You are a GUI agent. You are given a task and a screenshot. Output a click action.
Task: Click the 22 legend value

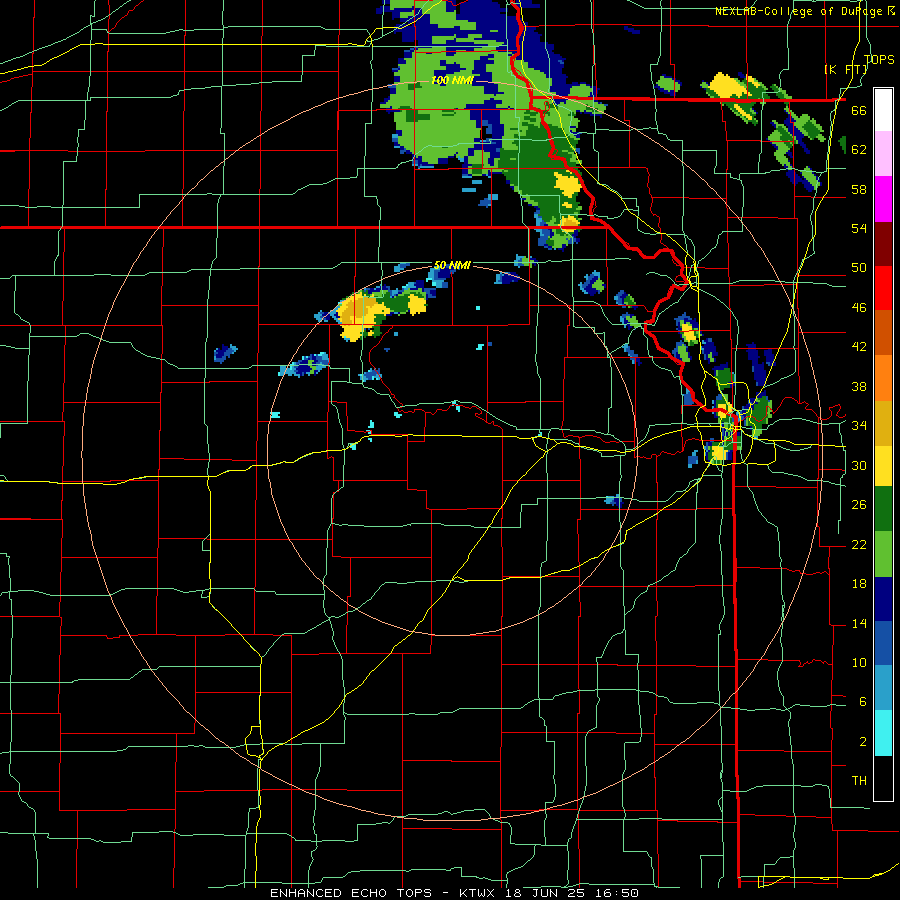[x=859, y=544]
